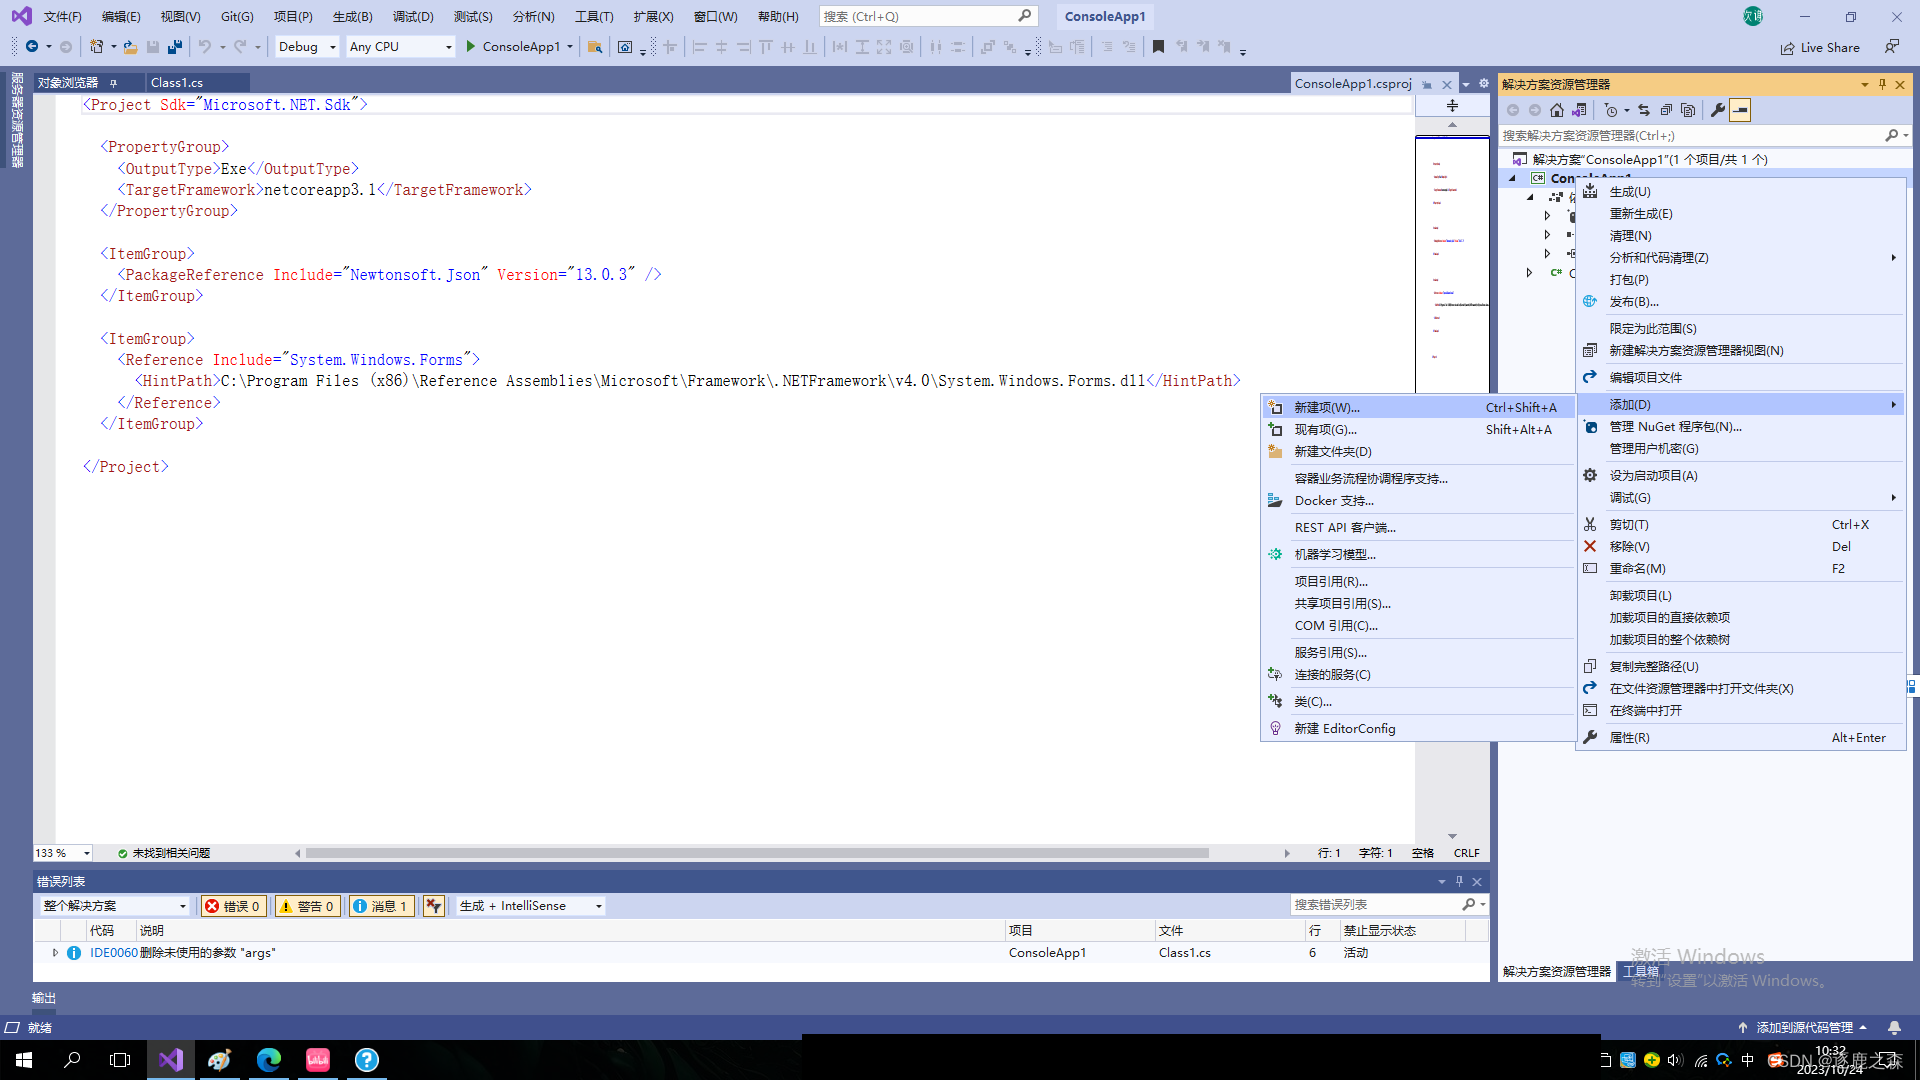Open the Any CPU platform dropdown
Viewport: 1920px width, 1080px height.
(400, 47)
